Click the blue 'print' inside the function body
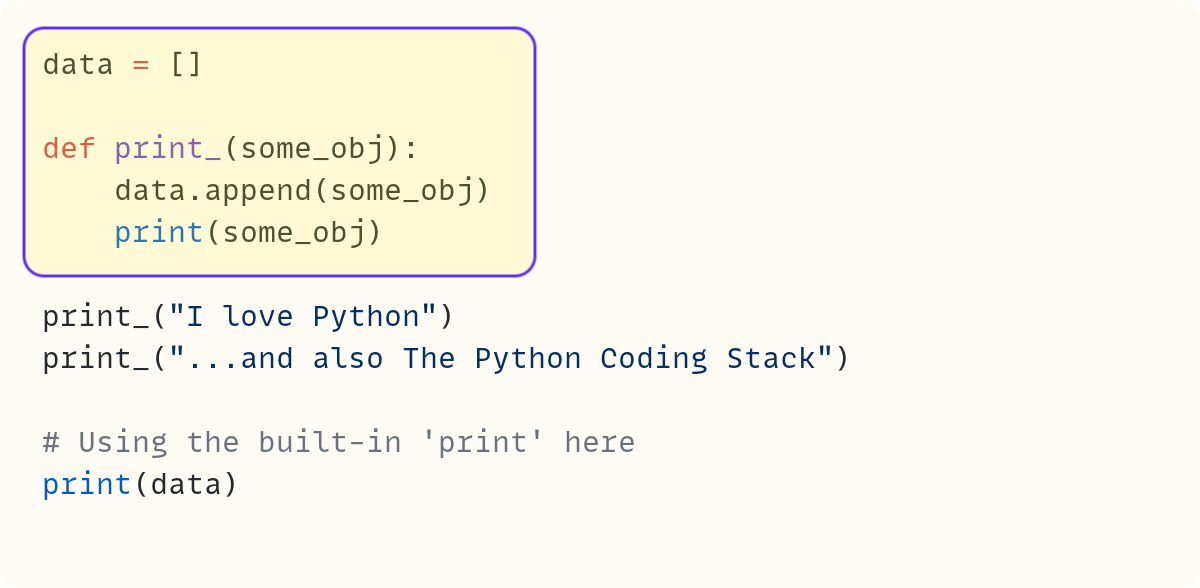Screen dimensions: 1200x588 click(x=159, y=233)
